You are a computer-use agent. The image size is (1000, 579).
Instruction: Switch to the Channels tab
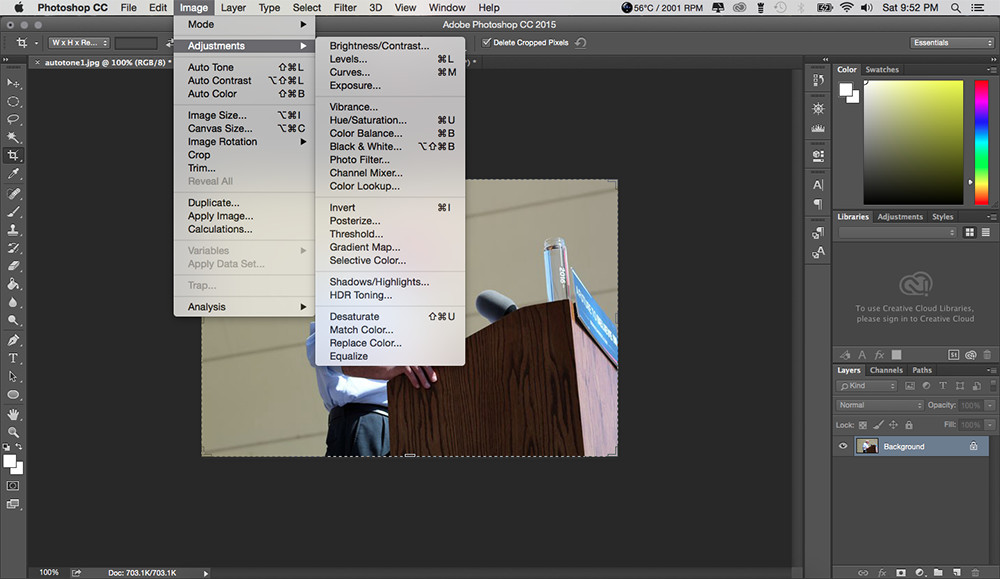(x=886, y=370)
